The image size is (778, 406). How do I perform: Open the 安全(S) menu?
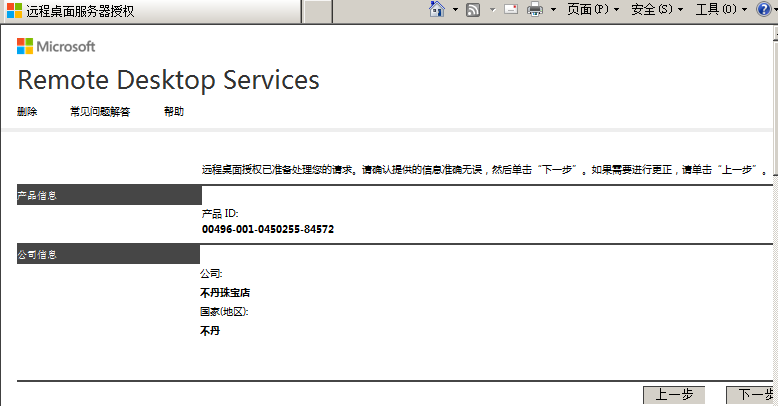pos(657,10)
